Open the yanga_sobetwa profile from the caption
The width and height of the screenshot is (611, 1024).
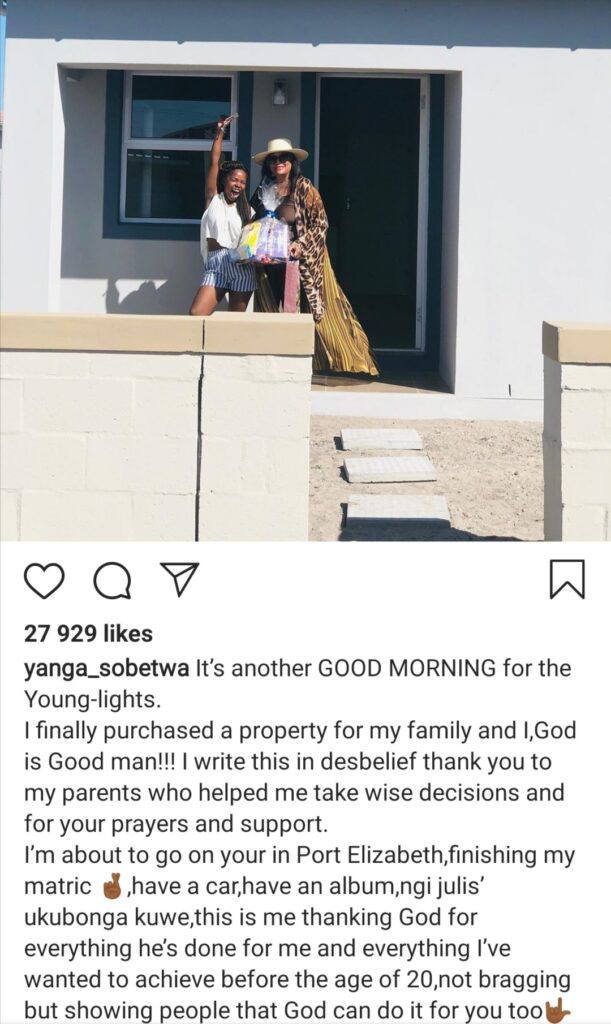tap(106, 669)
